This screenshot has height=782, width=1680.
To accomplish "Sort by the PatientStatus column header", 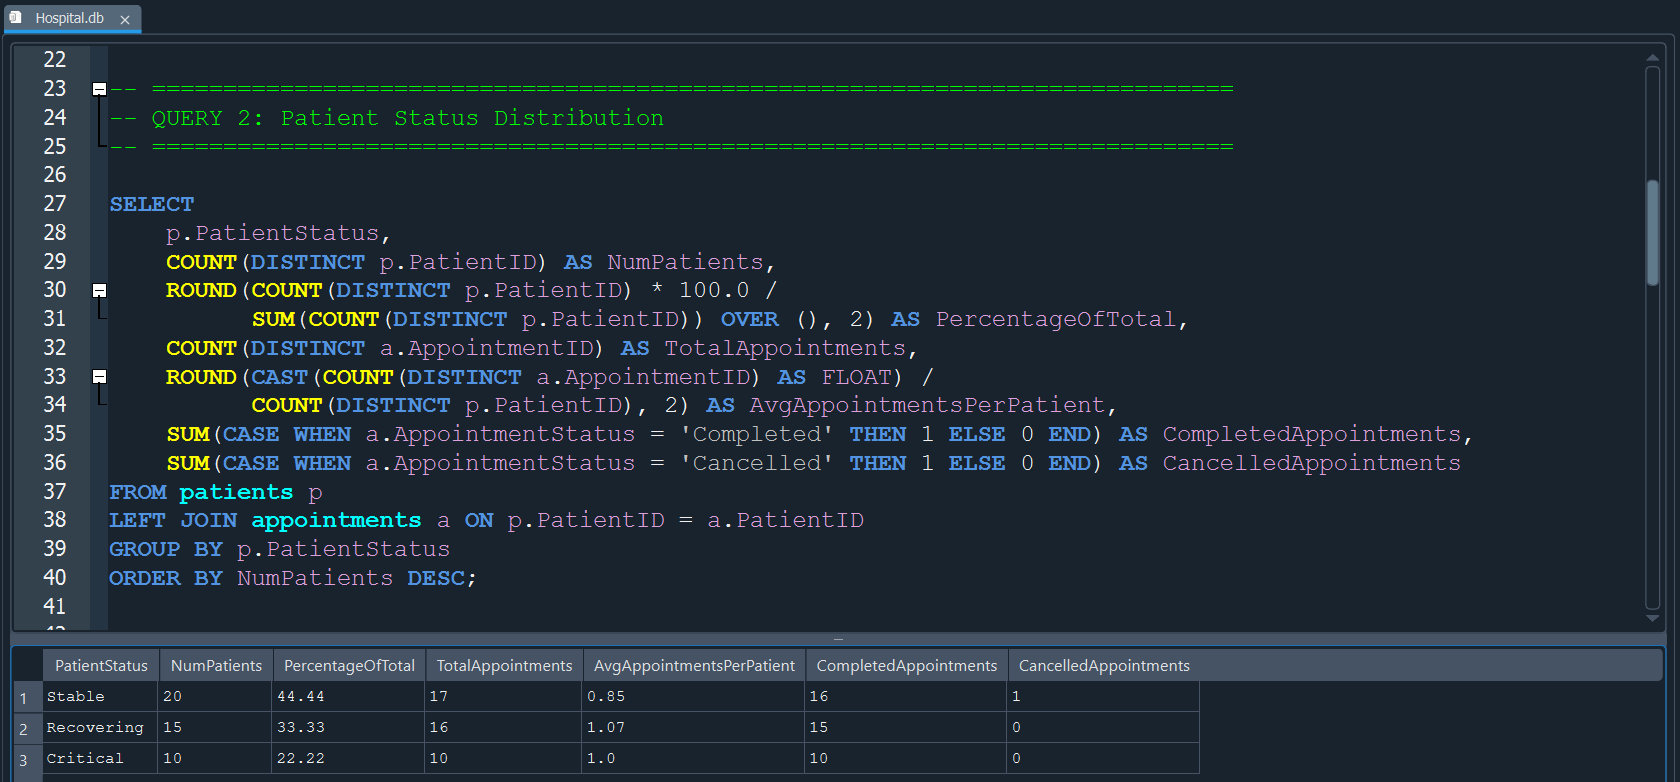I will pyautogui.click(x=101, y=666).
